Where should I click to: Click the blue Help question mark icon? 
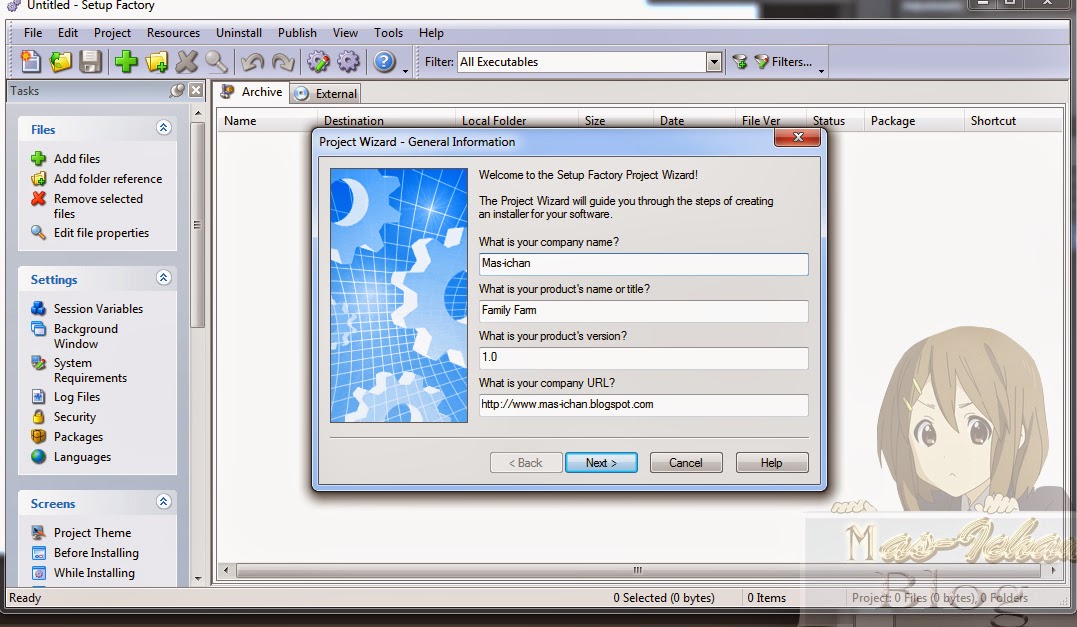point(384,62)
